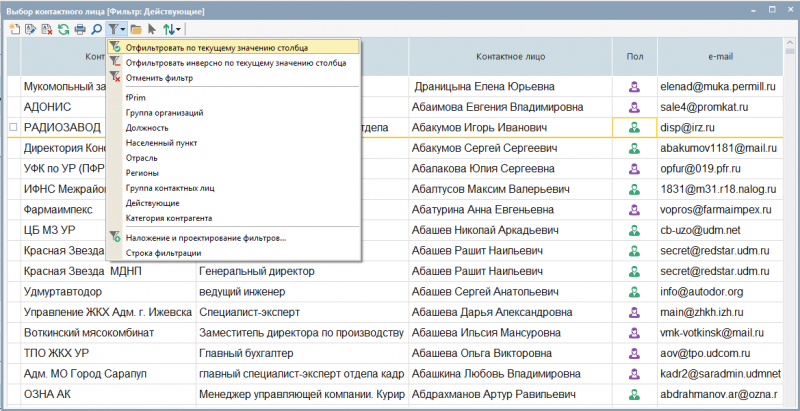Click 'Контактное лицо' column header
The height and width of the screenshot is (411, 800).
coord(510,57)
